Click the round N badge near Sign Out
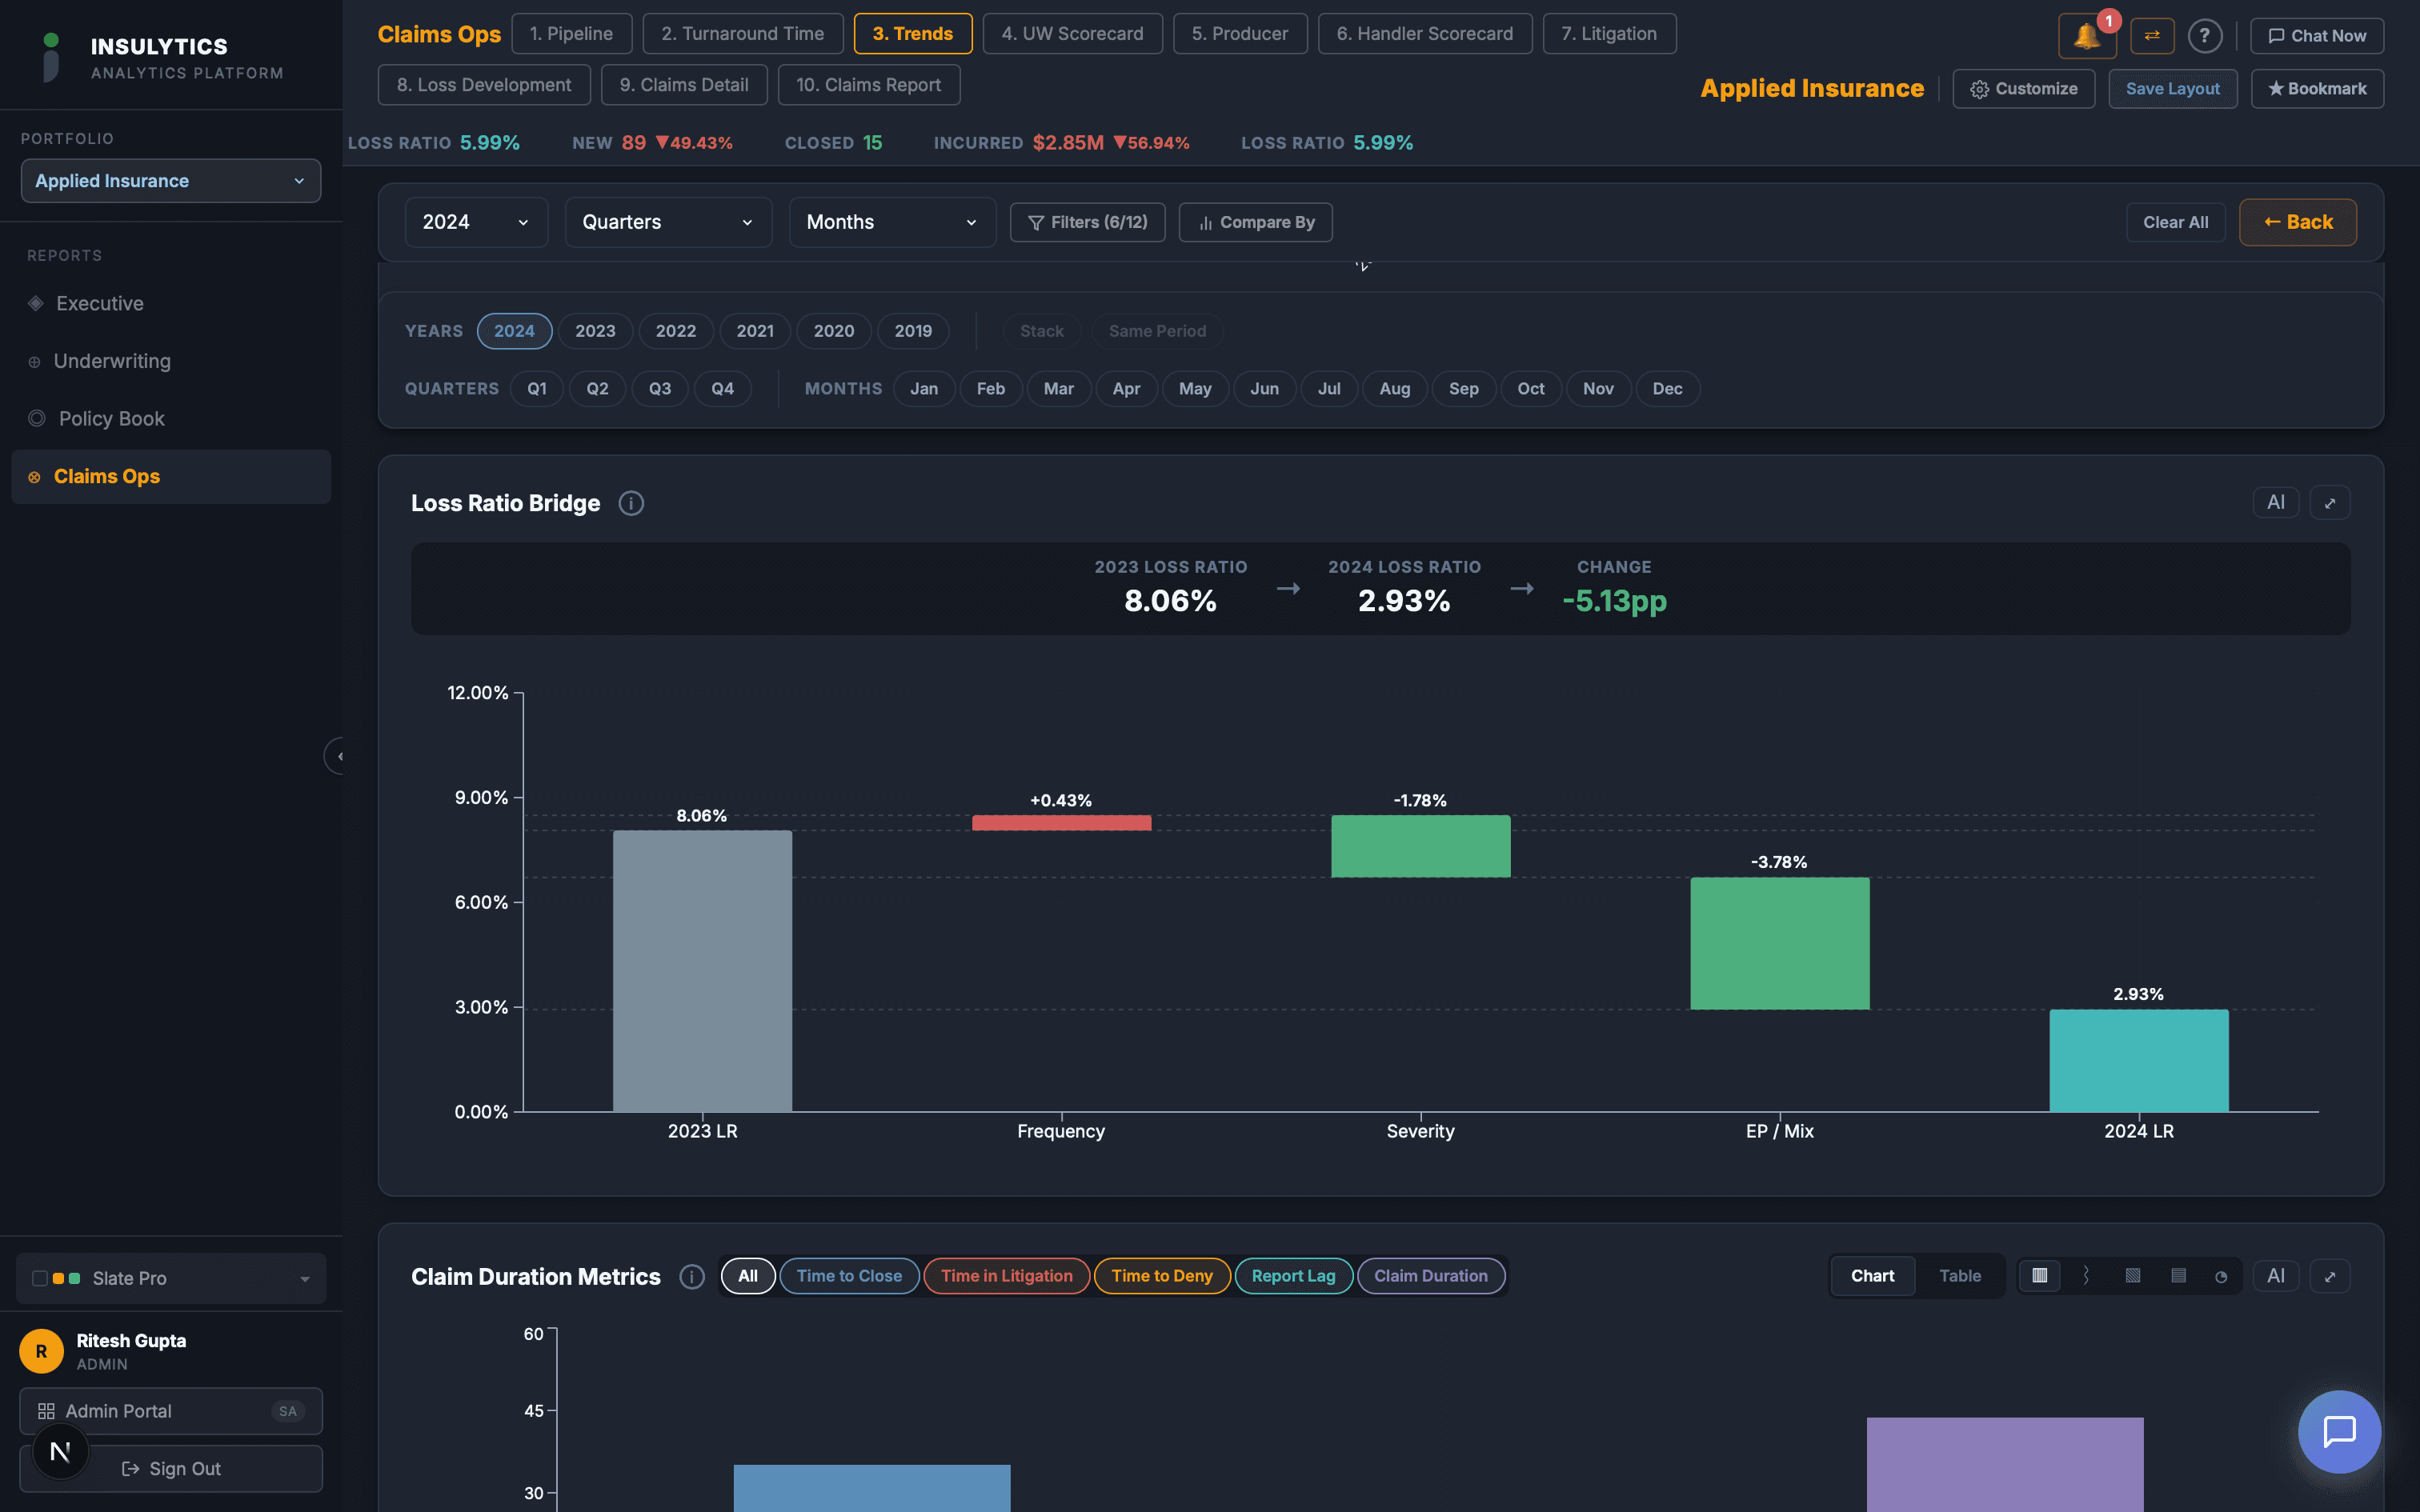Viewport: 2420px width, 1512px height. point(60,1452)
